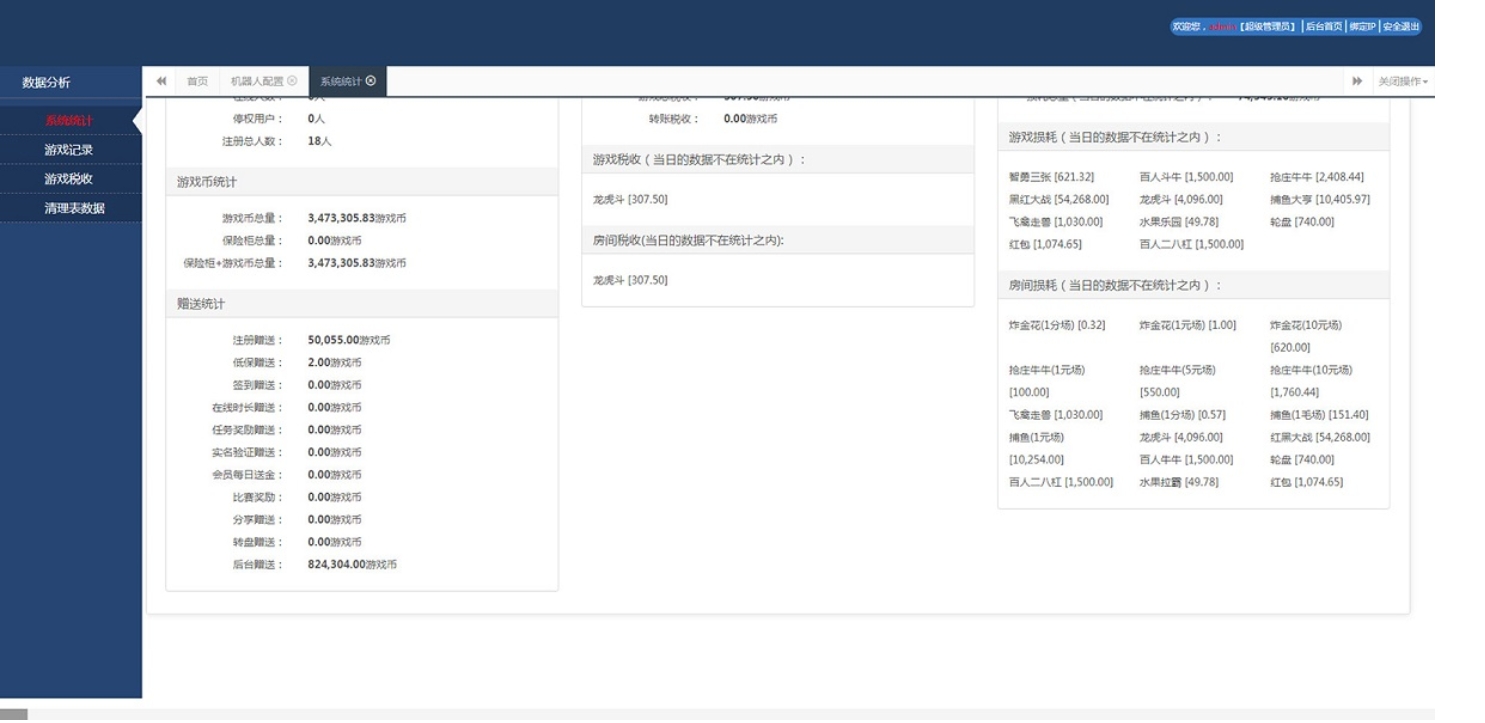The height and width of the screenshot is (723, 1485).
Task: Click the 保险柜+游戏币总量 label
Action: (233, 263)
